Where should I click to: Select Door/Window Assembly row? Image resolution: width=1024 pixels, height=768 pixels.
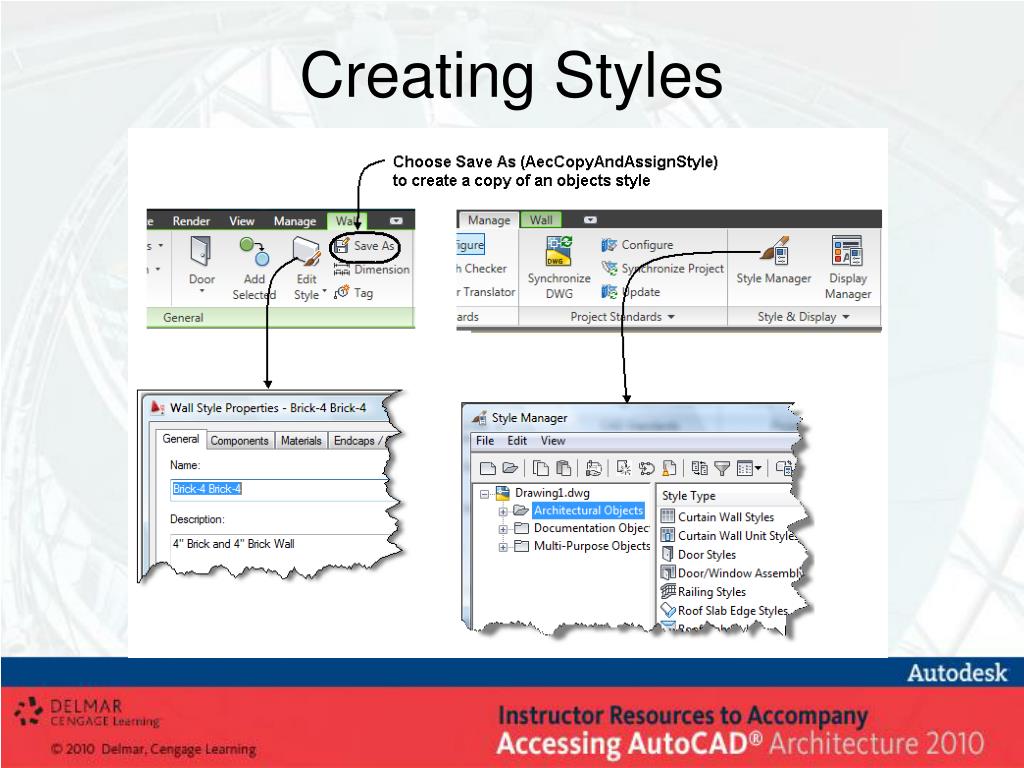pos(730,573)
